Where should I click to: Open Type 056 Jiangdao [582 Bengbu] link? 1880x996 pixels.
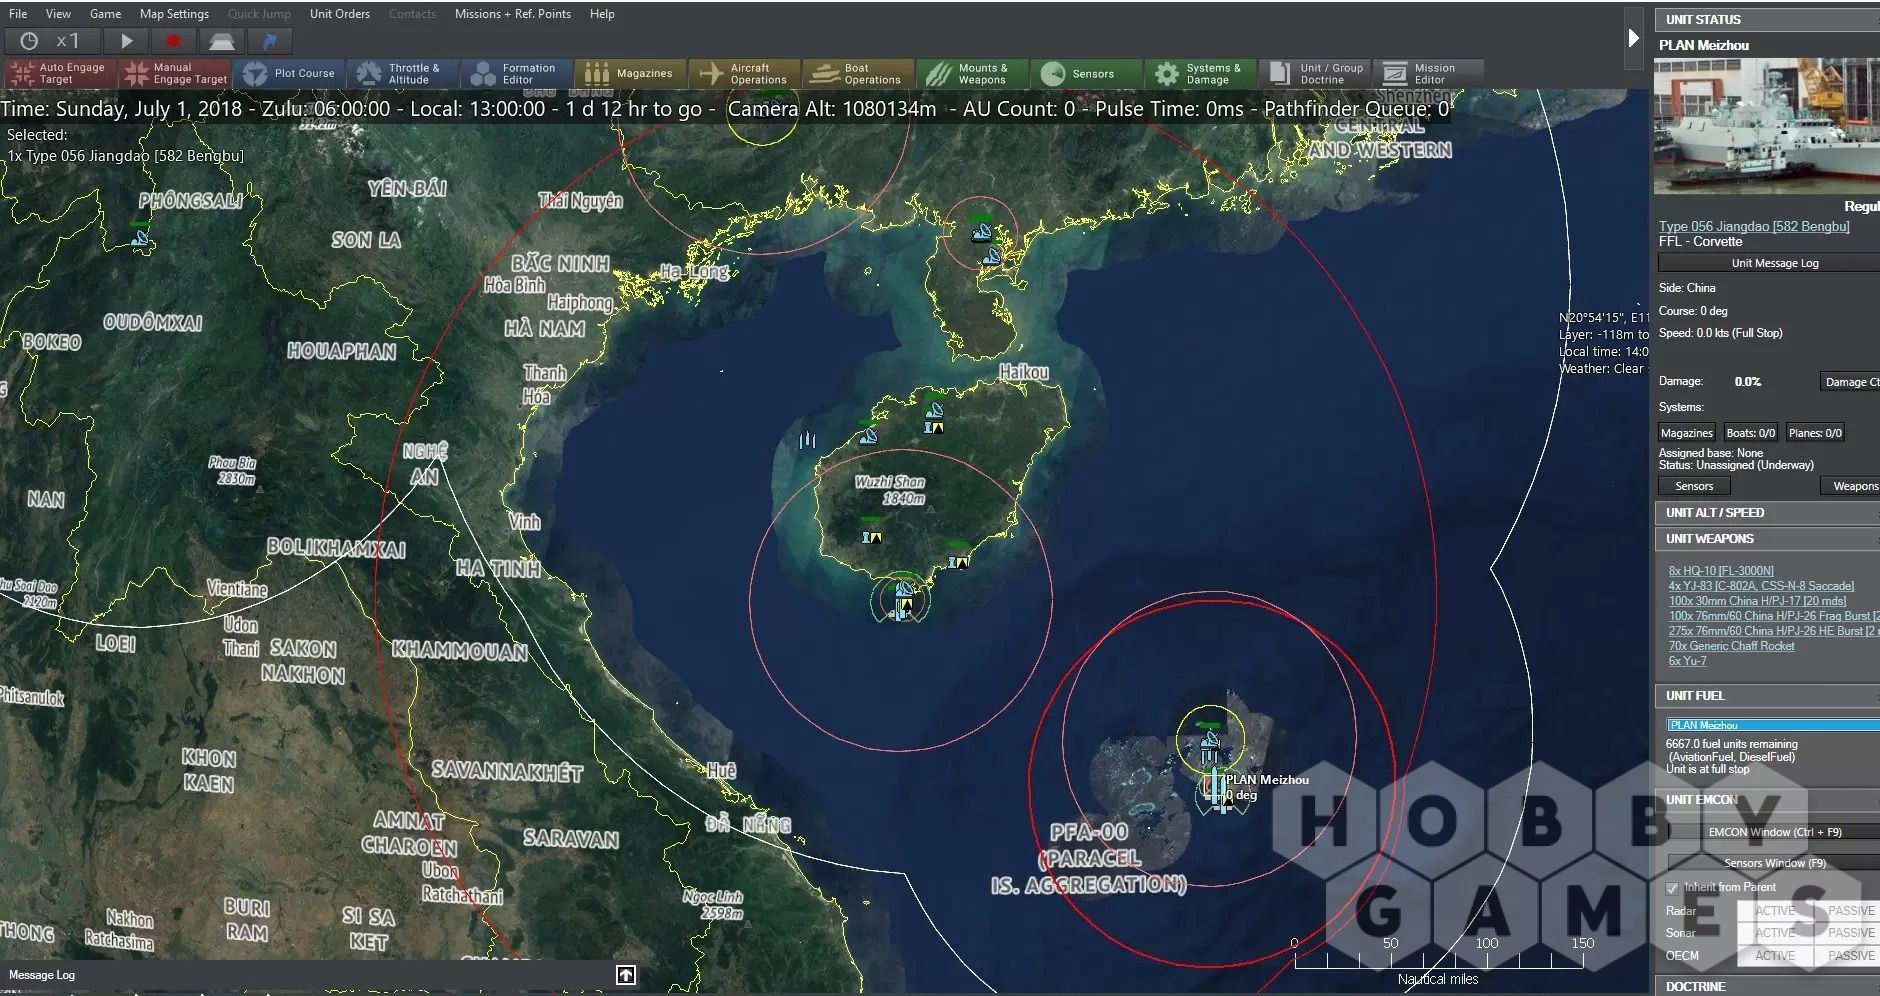coord(1754,226)
